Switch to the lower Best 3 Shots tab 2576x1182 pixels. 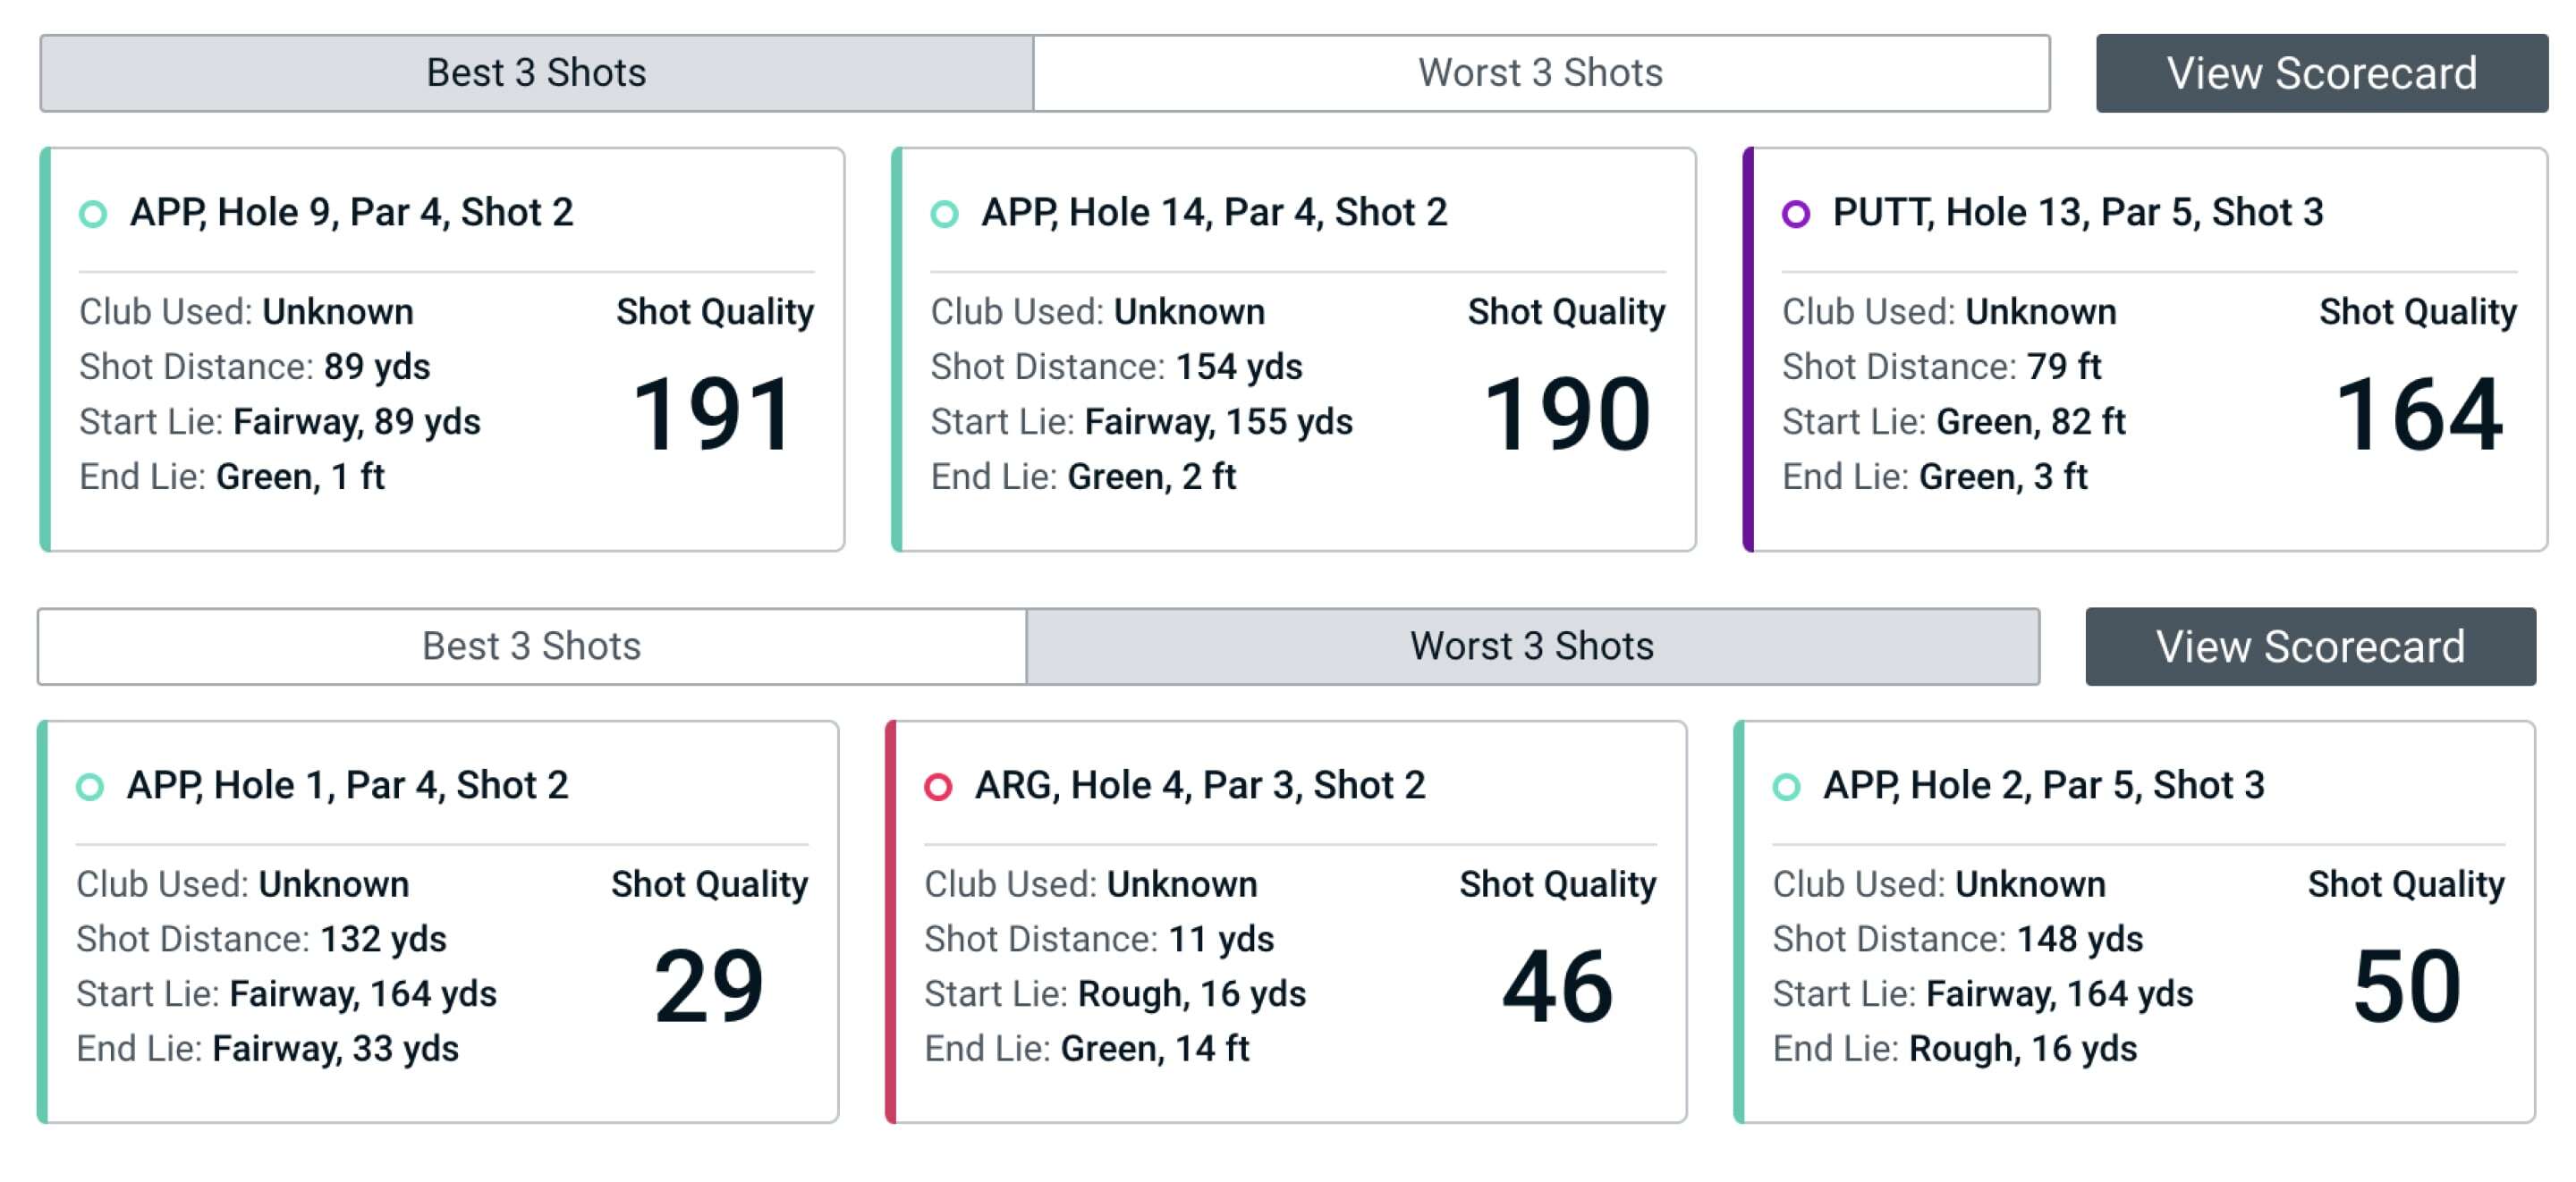531,646
